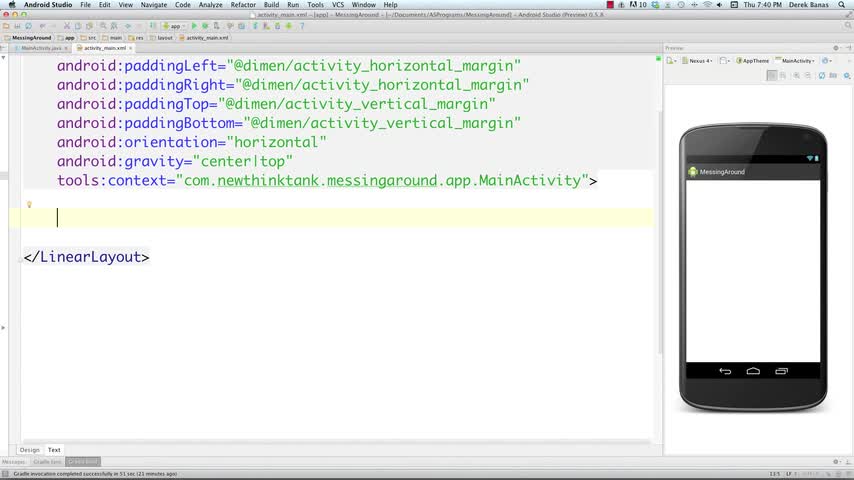Click the Preview render options gear icon
This screenshot has height=480, width=854.
coord(846,76)
